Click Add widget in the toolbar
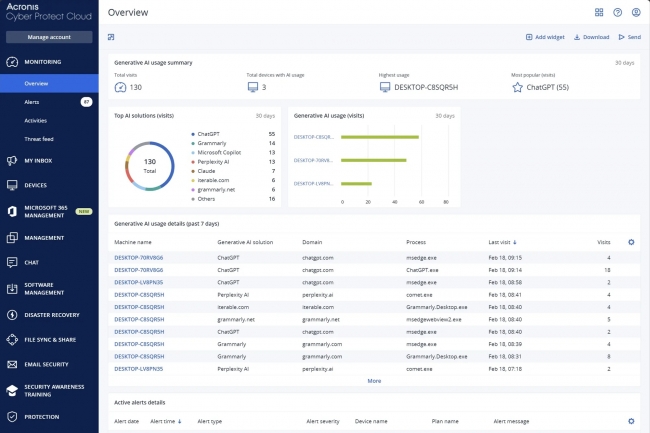Viewport: 650px width, 433px height. 545,37
